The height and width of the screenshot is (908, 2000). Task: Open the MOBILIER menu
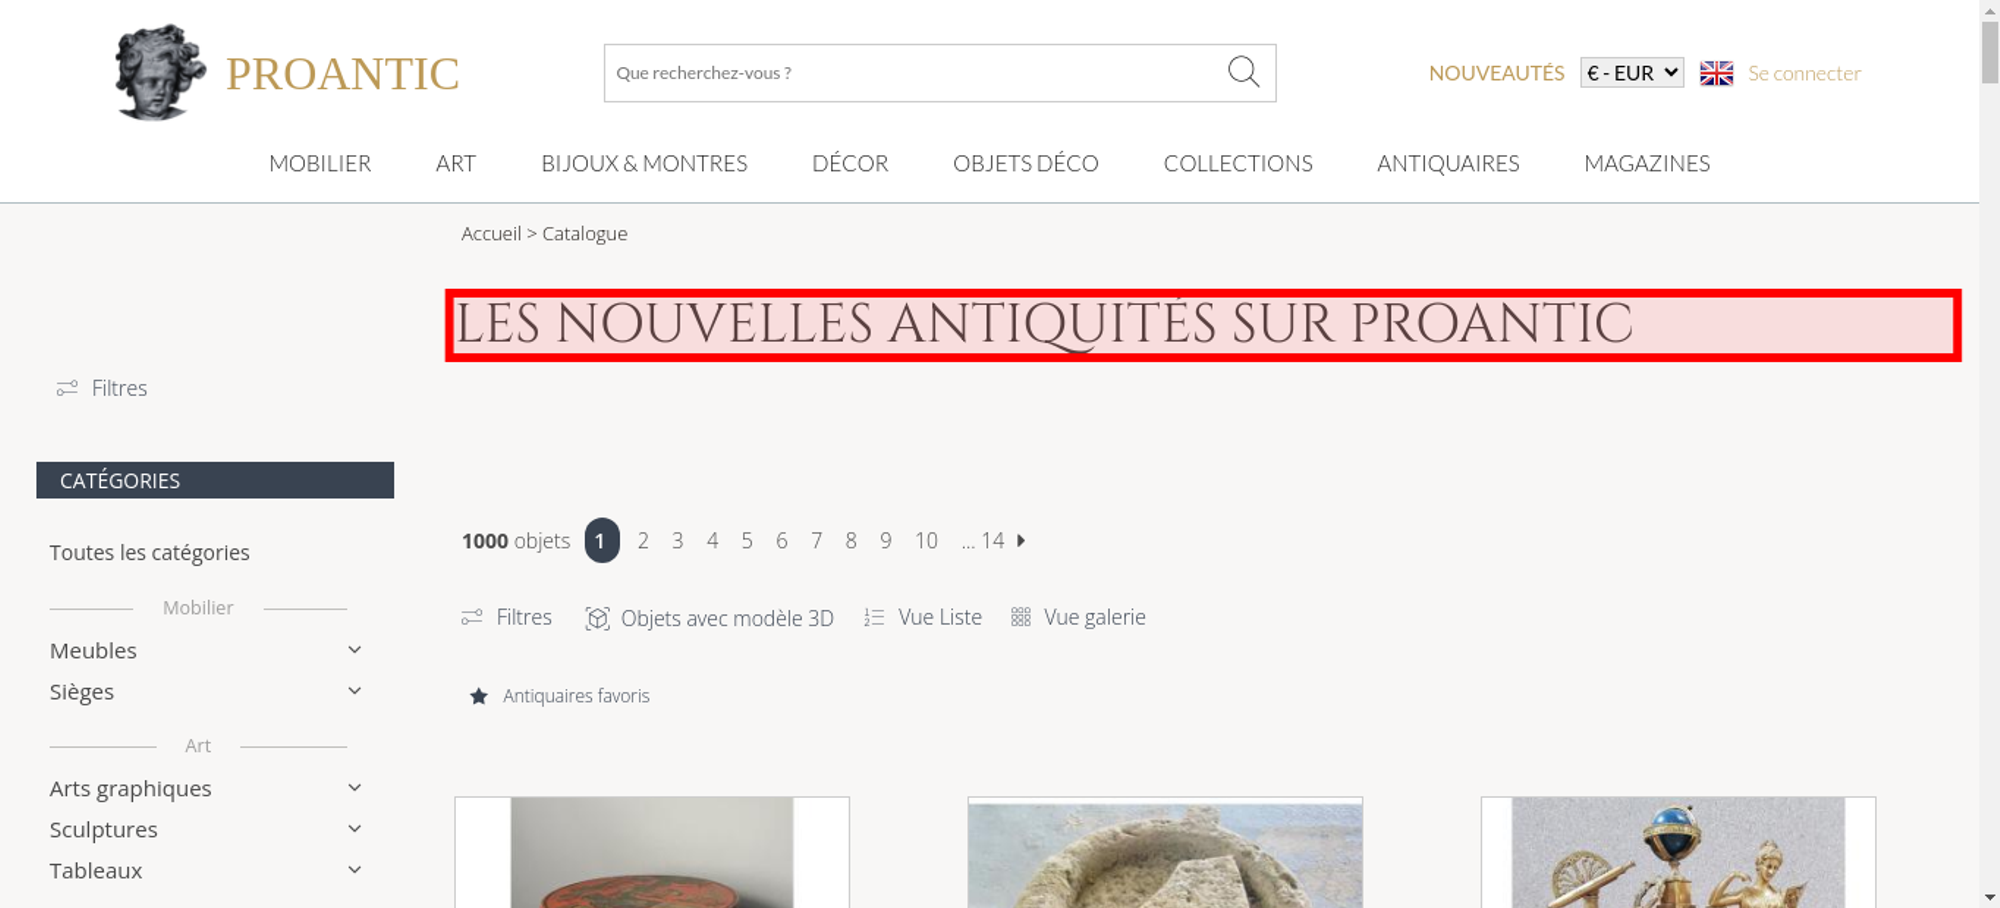(x=320, y=163)
